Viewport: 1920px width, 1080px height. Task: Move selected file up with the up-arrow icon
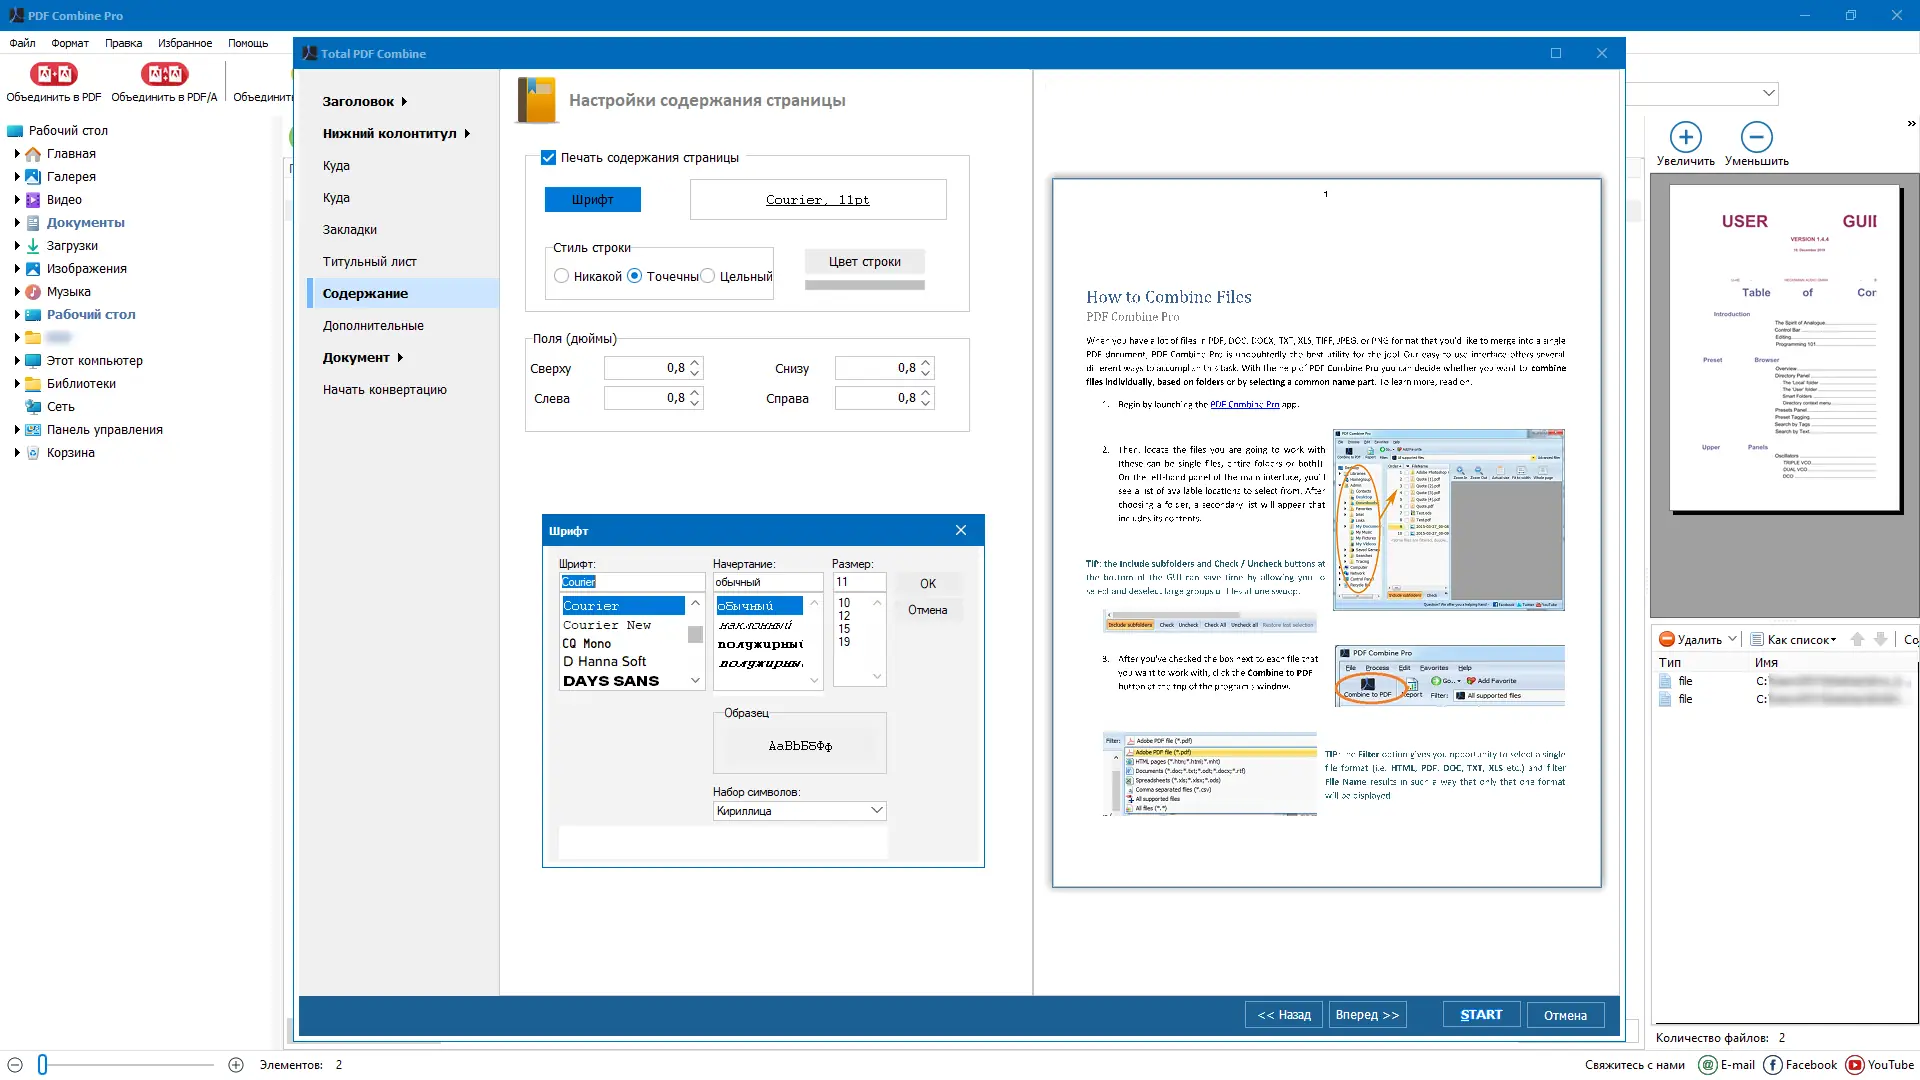1858,638
